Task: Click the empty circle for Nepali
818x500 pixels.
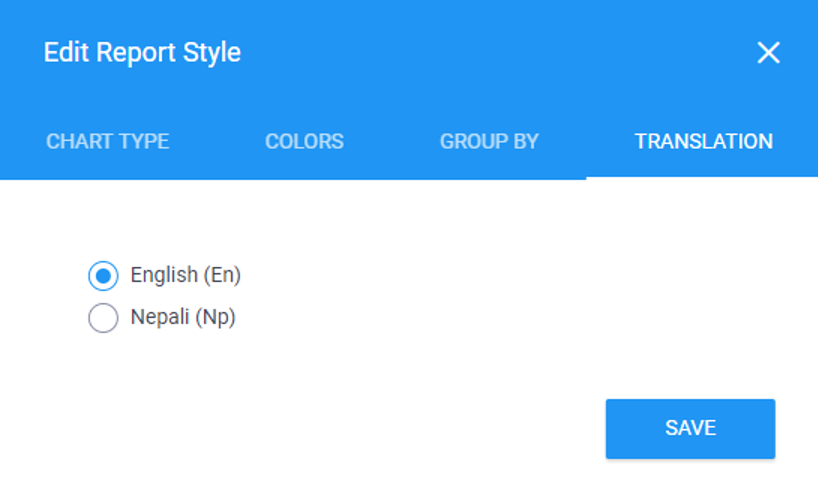Action: (x=103, y=319)
